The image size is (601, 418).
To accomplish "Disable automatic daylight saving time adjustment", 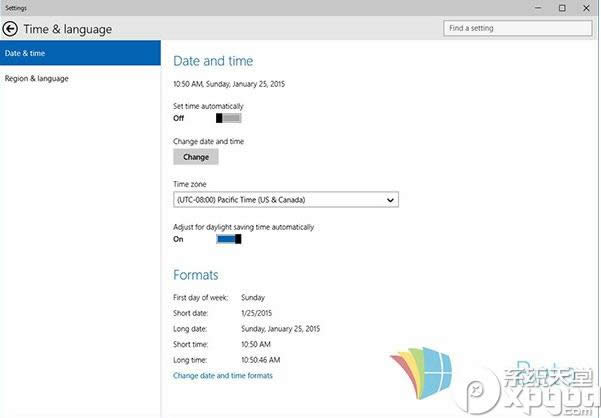I will pyautogui.click(x=228, y=239).
